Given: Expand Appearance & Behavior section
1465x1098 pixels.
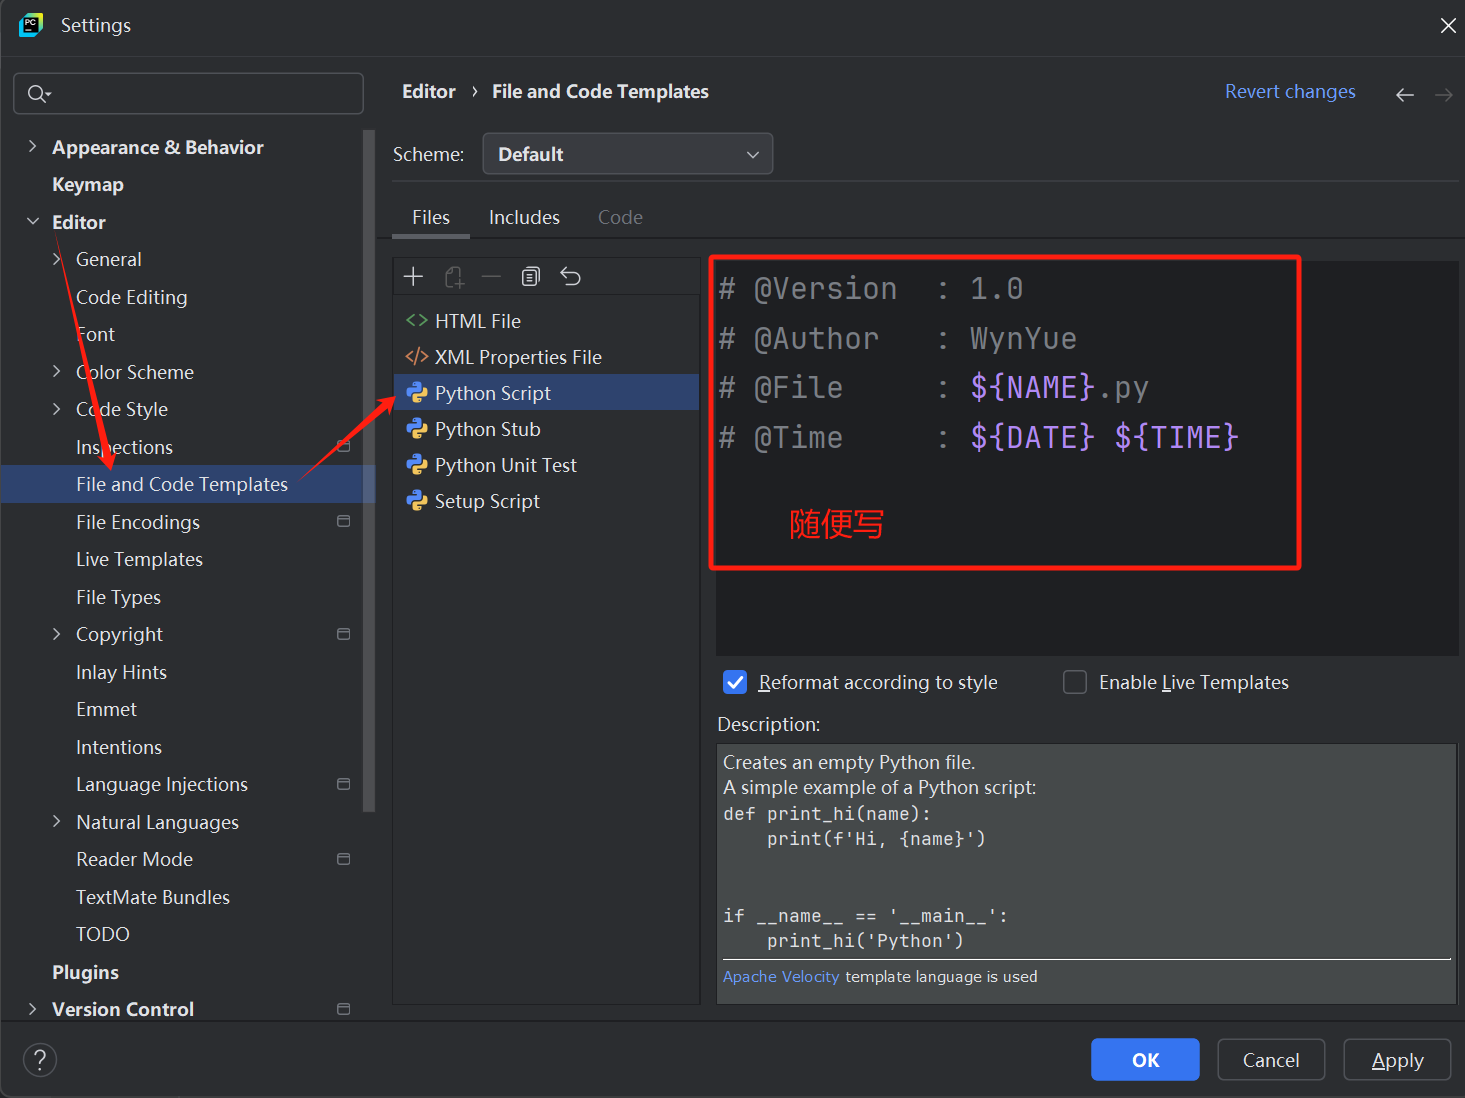Looking at the screenshot, I should click(x=32, y=147).
